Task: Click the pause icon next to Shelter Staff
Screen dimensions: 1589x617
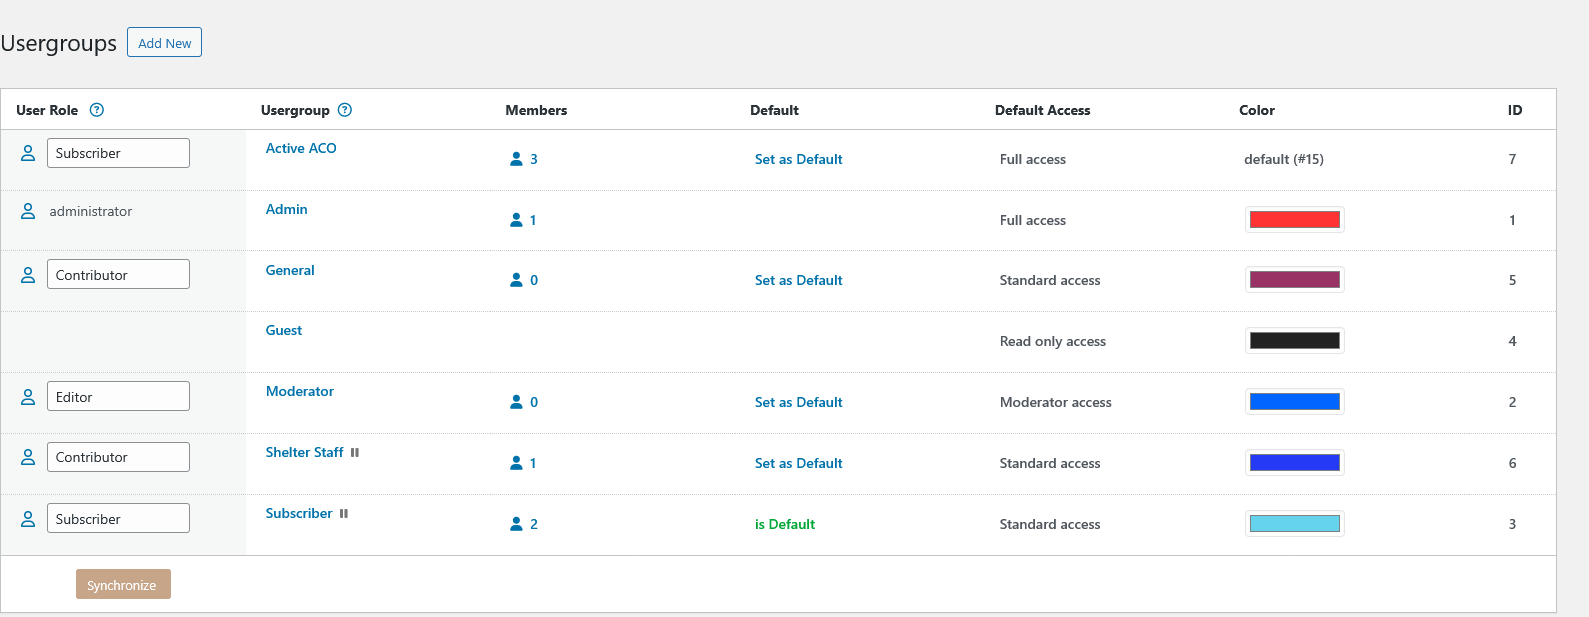Action: point(355,453)
